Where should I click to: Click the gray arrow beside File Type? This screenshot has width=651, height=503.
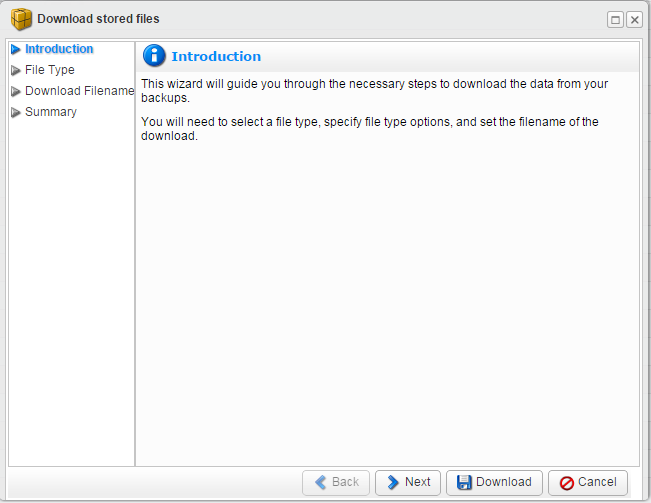(16, 71)
